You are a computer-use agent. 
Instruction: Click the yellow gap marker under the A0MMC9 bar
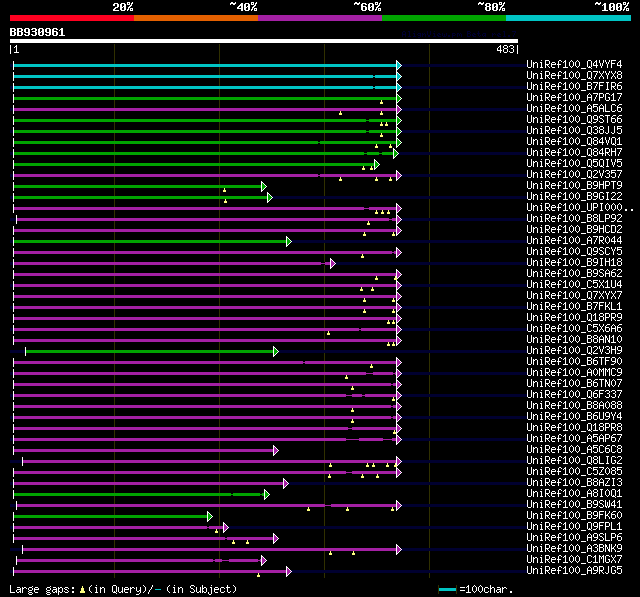point(346,377)
